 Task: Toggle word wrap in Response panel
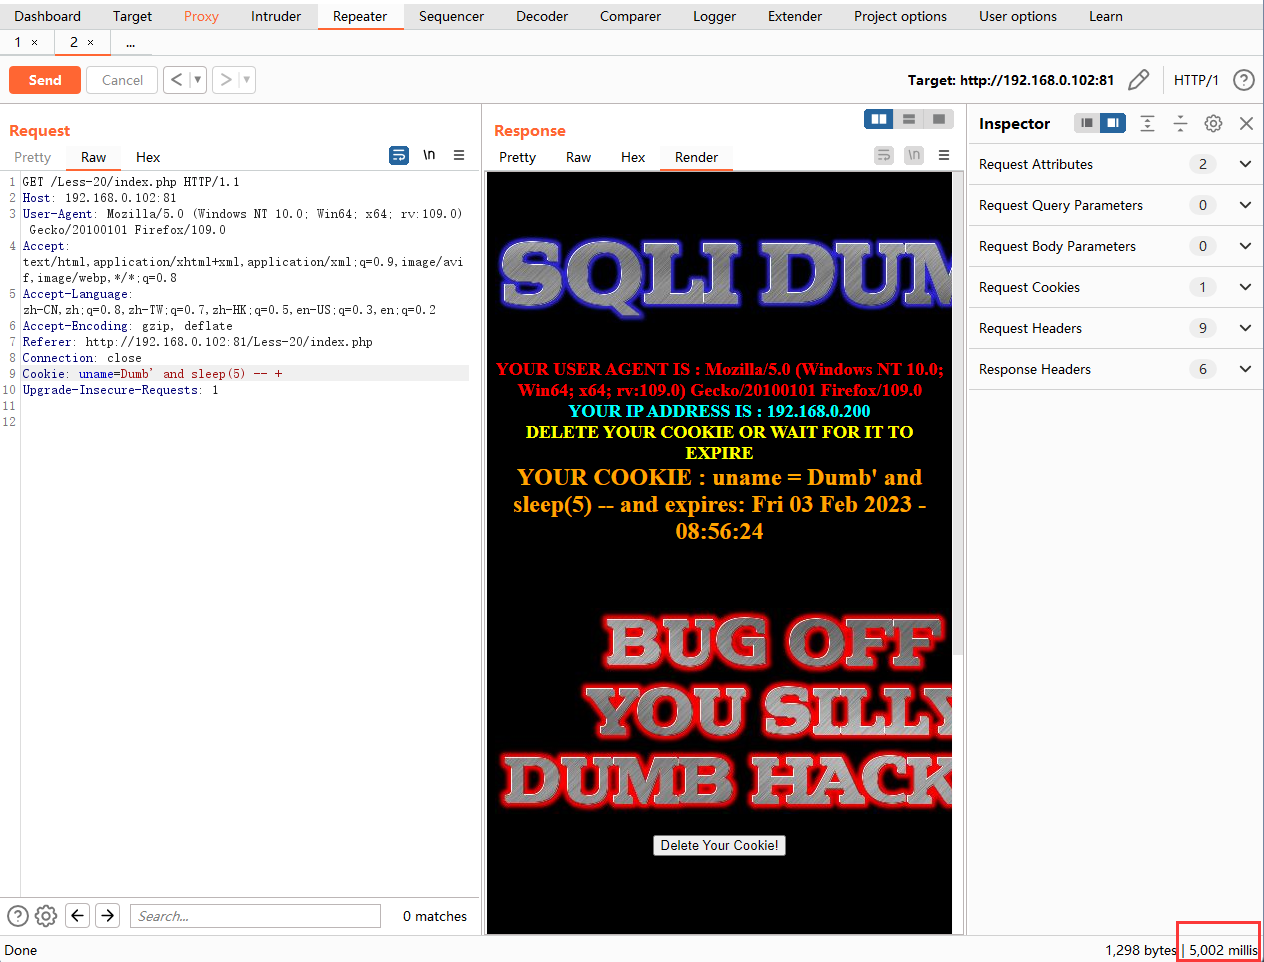pyautogui.click(x=884, y=155)
